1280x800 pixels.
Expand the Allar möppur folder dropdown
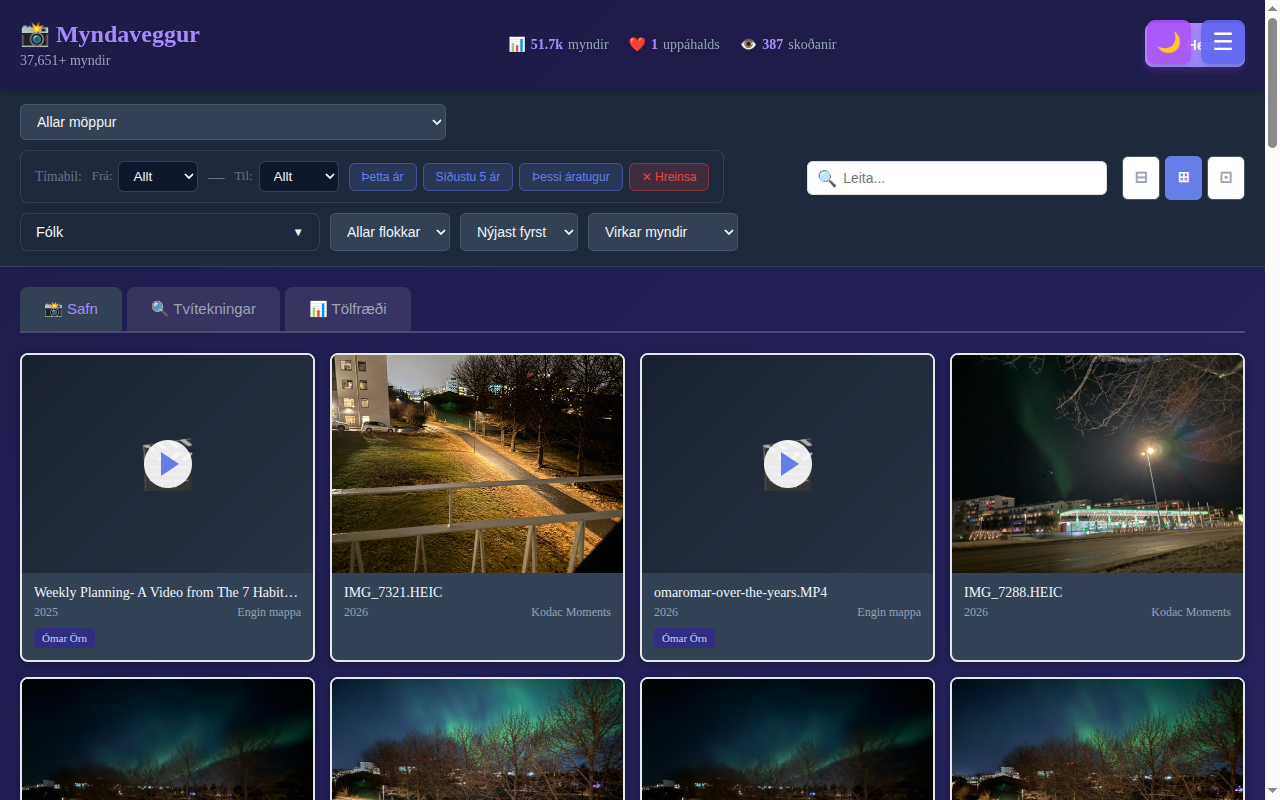pyautogui.click(x=232, y=122)
